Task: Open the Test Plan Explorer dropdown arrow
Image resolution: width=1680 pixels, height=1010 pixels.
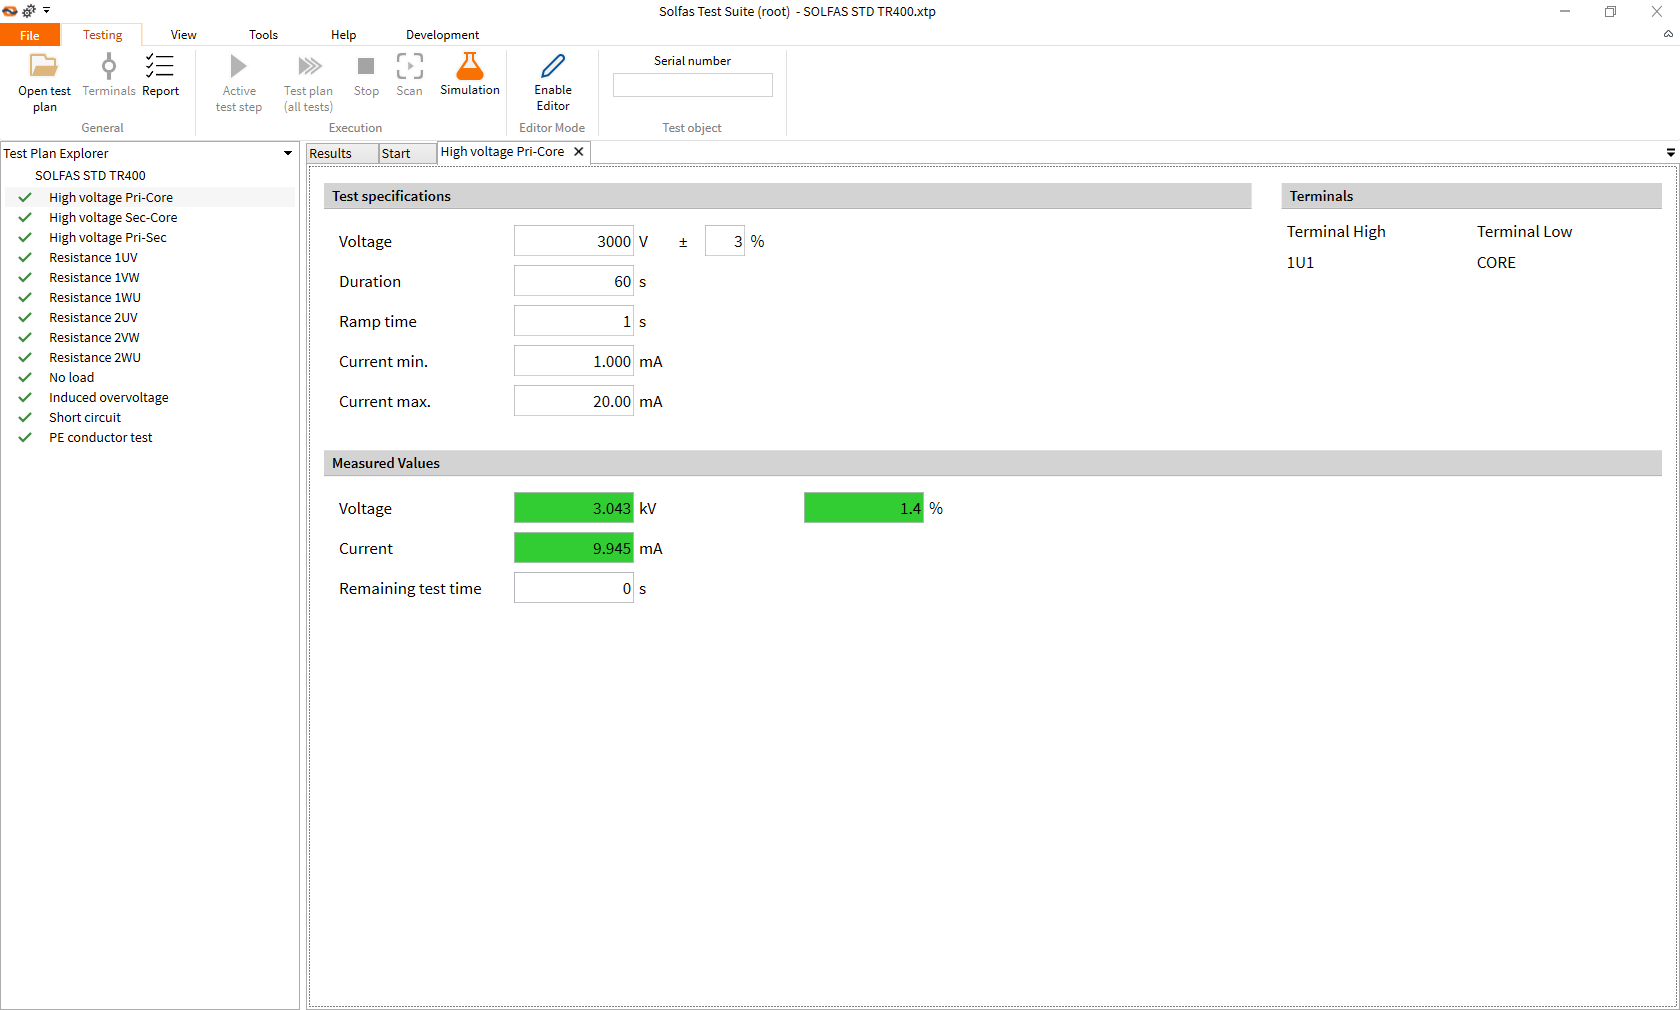Action: click(288, 153)
